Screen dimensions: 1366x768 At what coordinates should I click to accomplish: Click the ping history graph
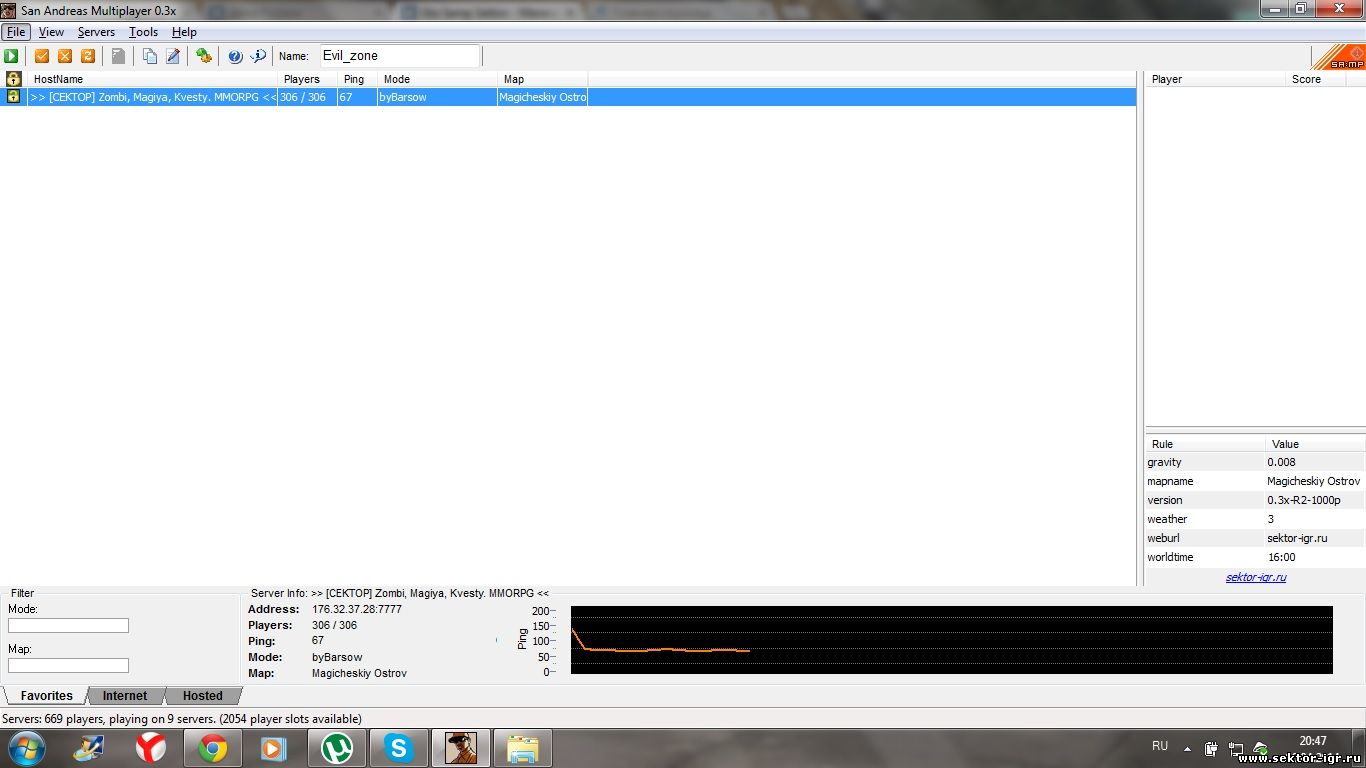coord(951,640)
